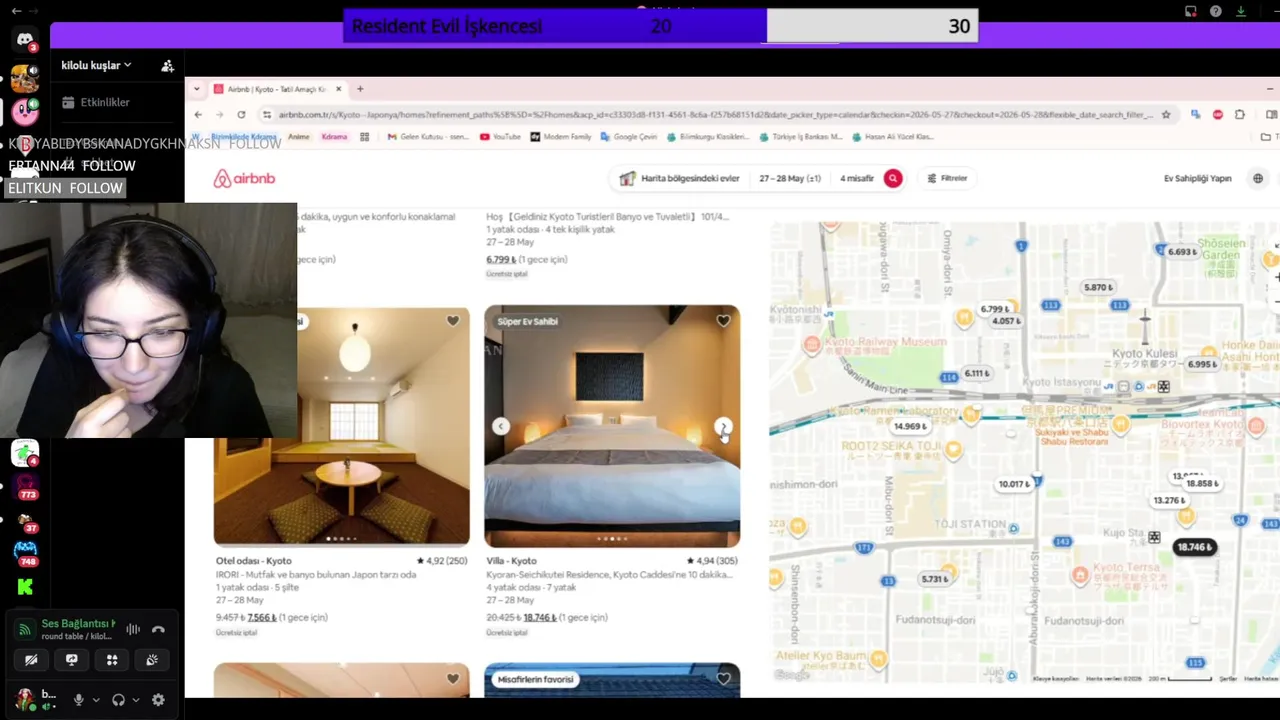Click the 13.276 ₺ map price marker
This screenshot has height=720, width=1280.
tap(1169, 500)
